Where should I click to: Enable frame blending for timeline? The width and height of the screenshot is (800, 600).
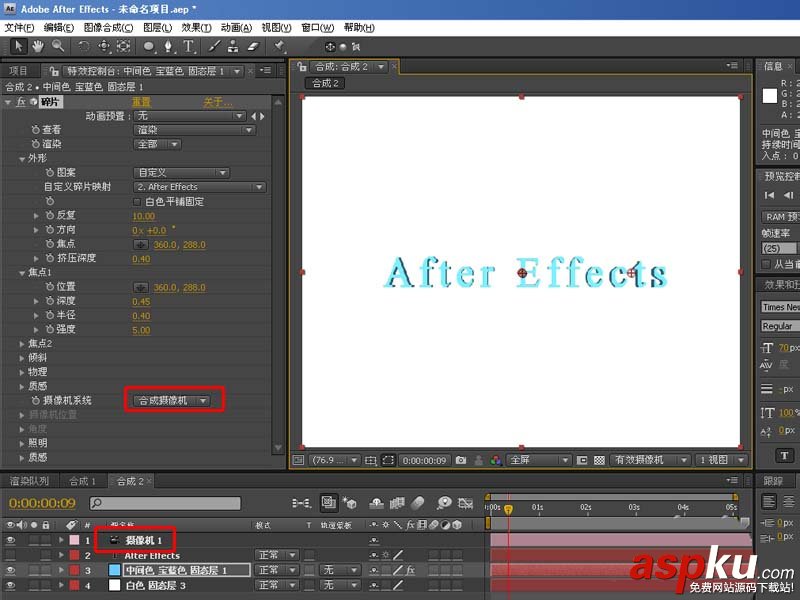pos(397,503)
